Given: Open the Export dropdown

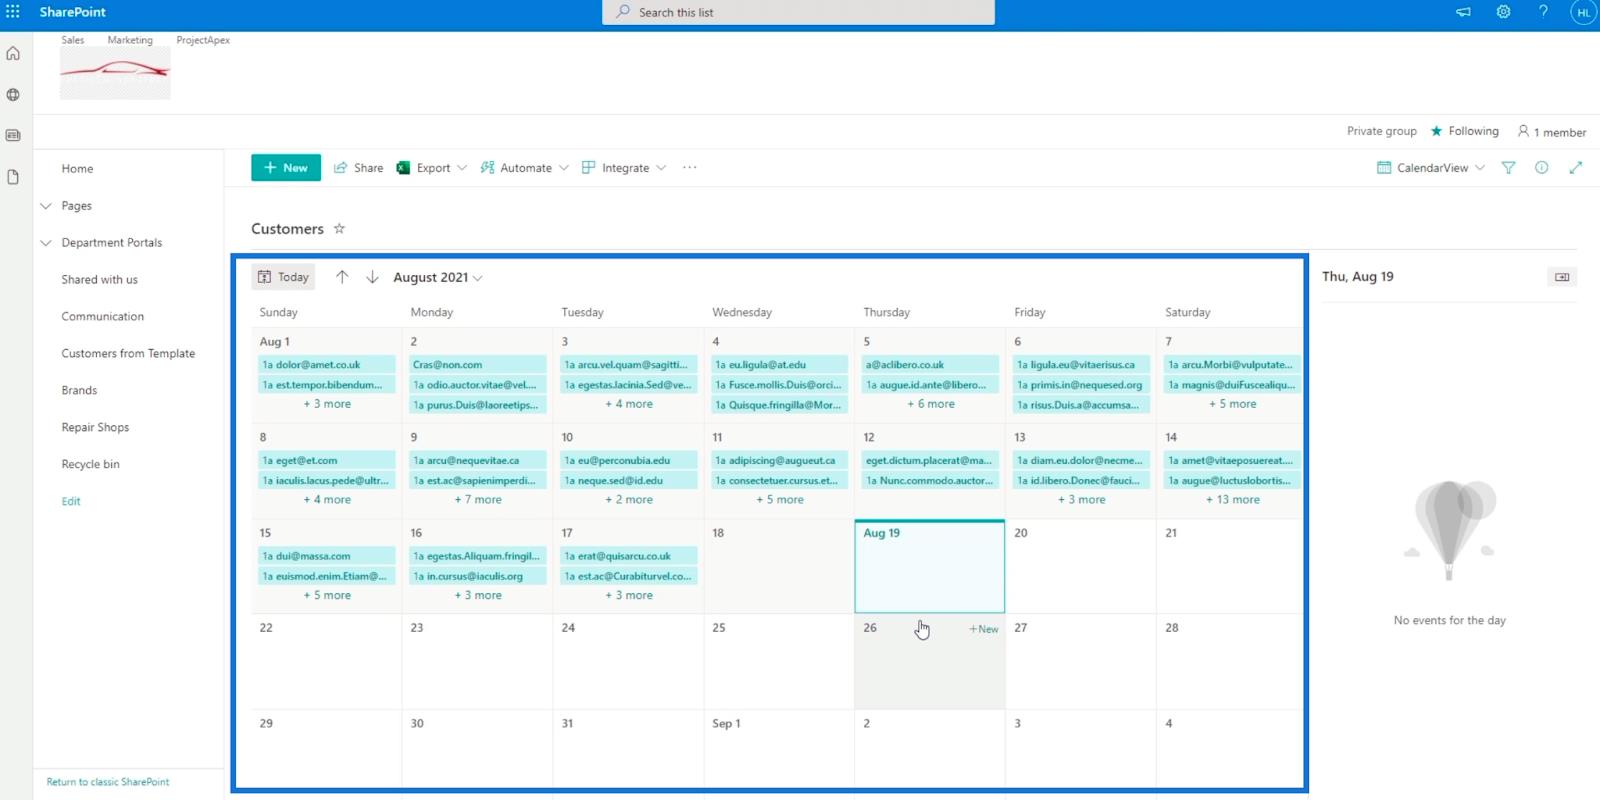Looking at the screenshot, I should pos(432,168).
